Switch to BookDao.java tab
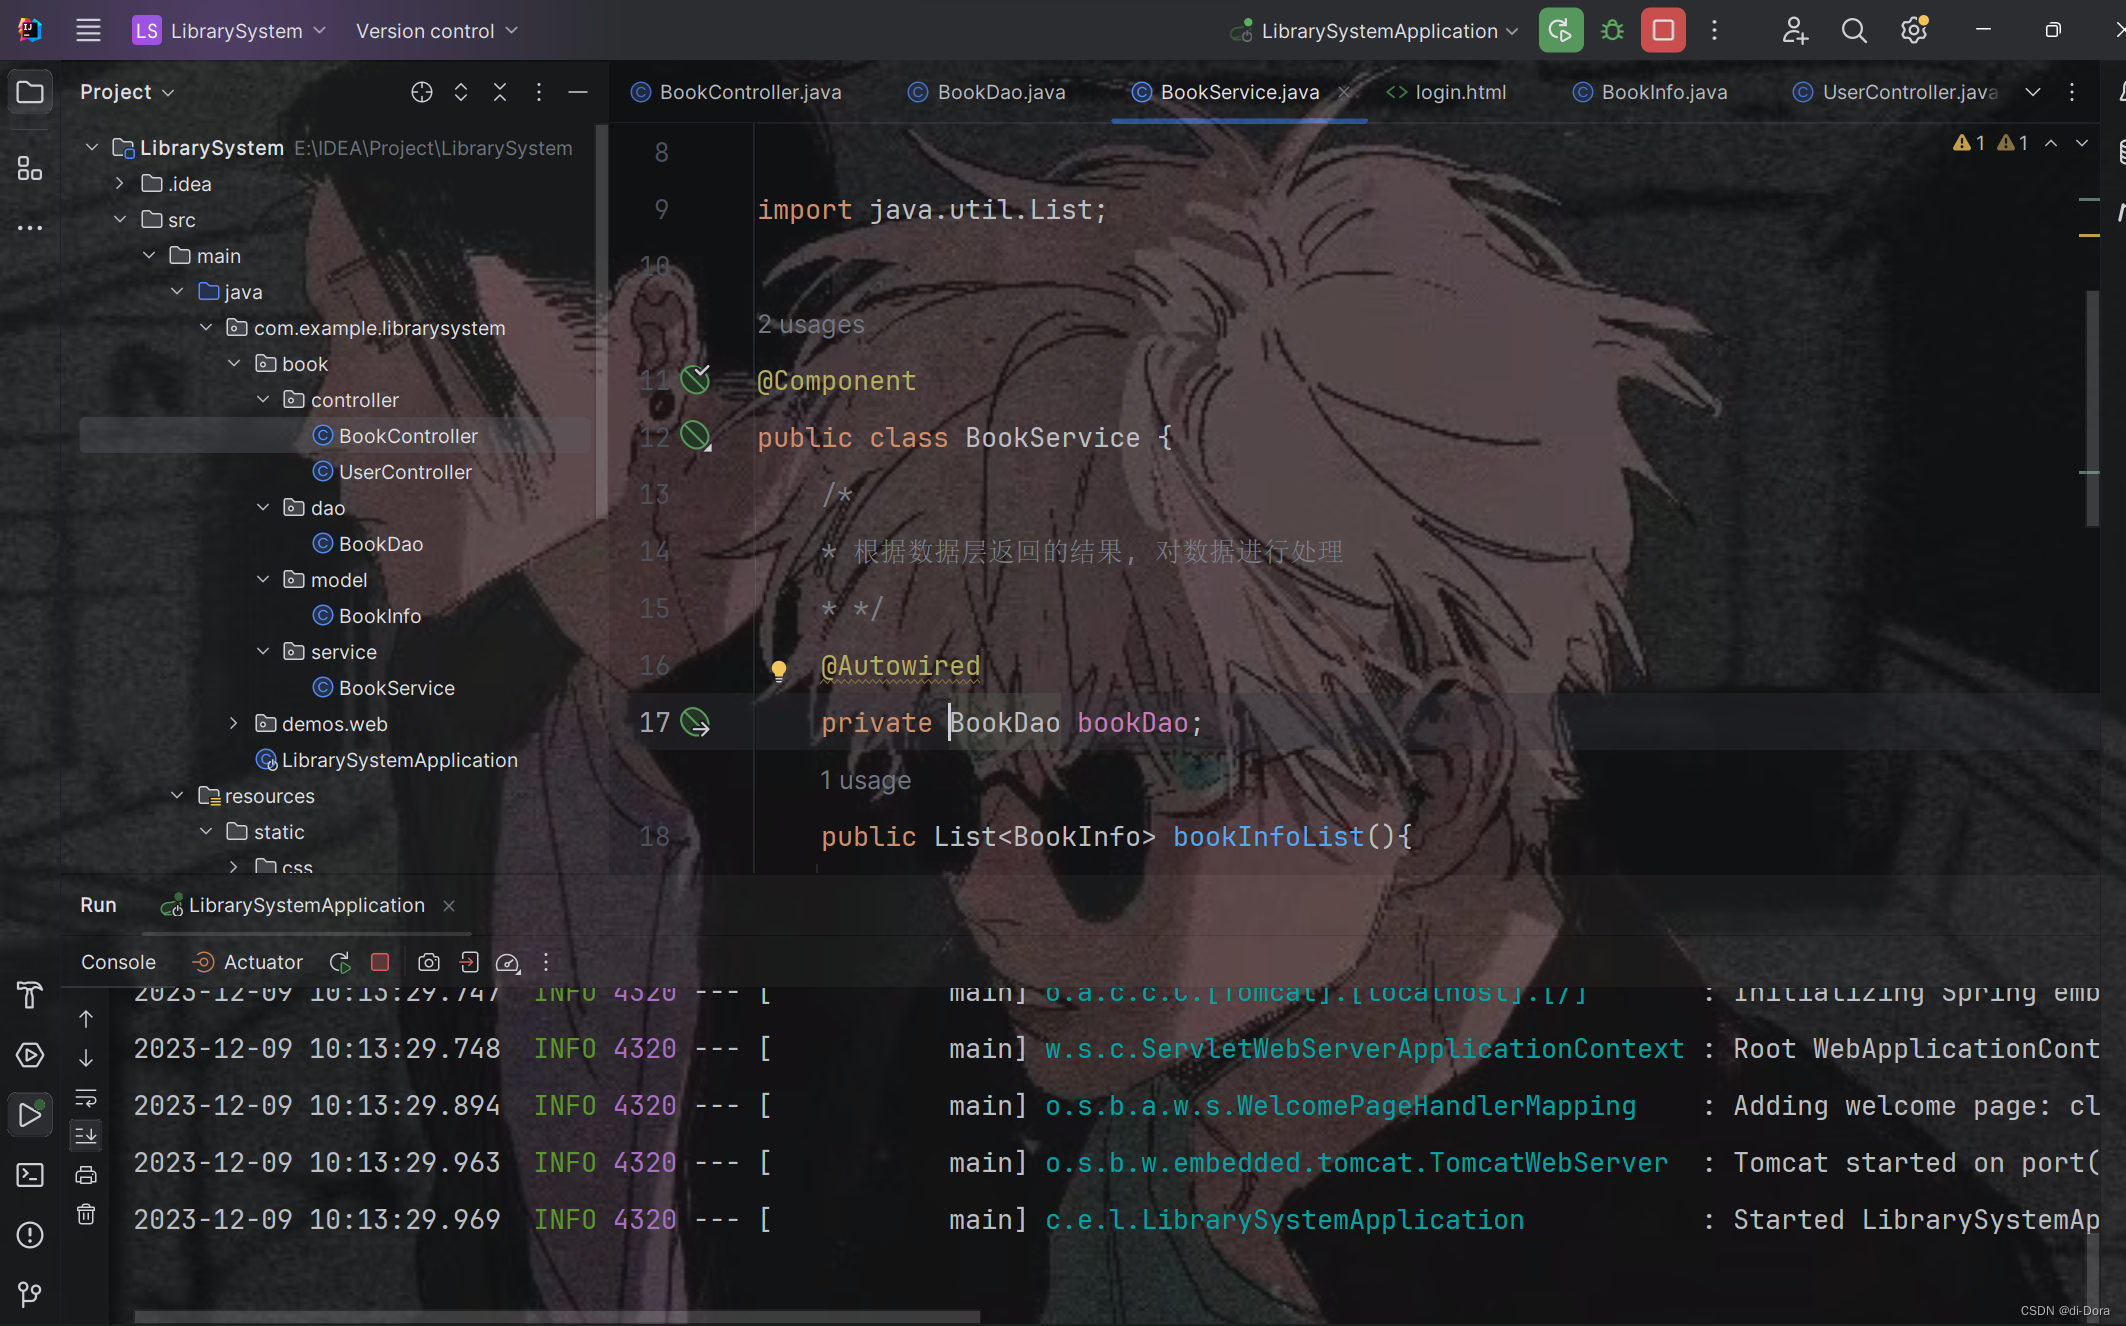 click(987, 92)
